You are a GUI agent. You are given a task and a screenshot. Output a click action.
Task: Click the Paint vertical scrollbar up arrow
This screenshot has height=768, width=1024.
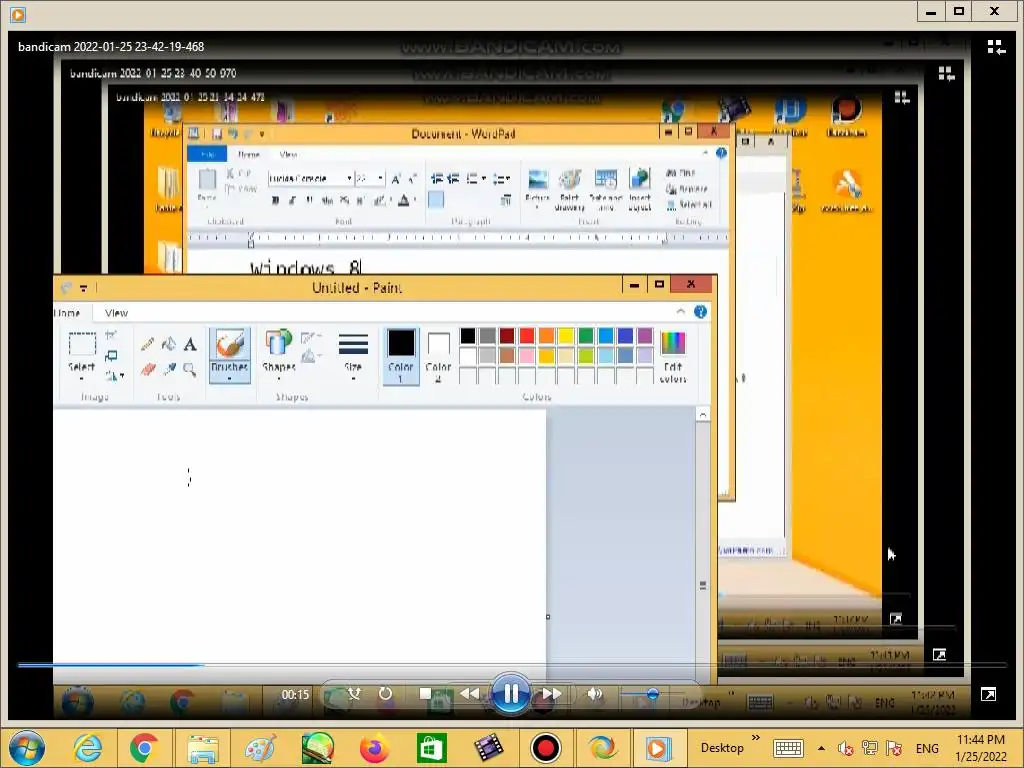click(x=703, y=415)
